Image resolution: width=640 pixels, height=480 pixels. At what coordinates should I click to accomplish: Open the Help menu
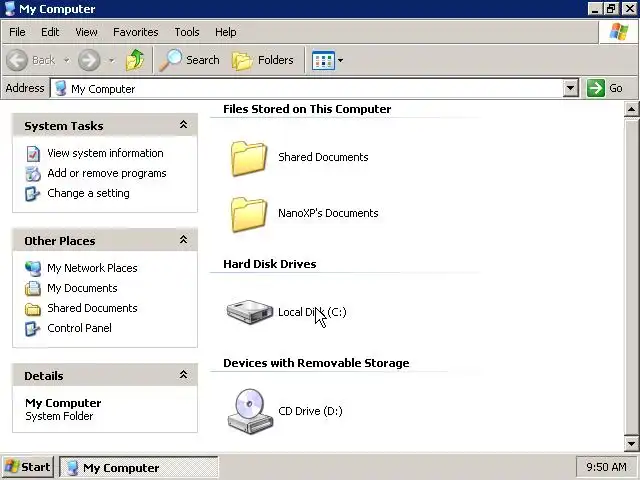point(226,32)
